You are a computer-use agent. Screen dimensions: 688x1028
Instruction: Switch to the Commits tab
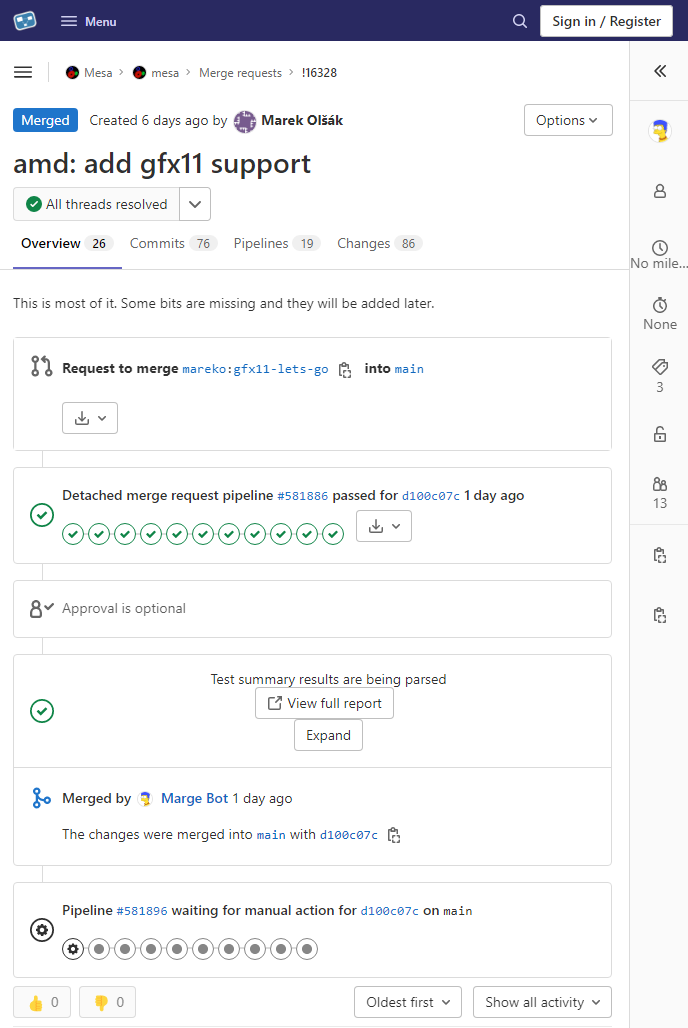172,243
